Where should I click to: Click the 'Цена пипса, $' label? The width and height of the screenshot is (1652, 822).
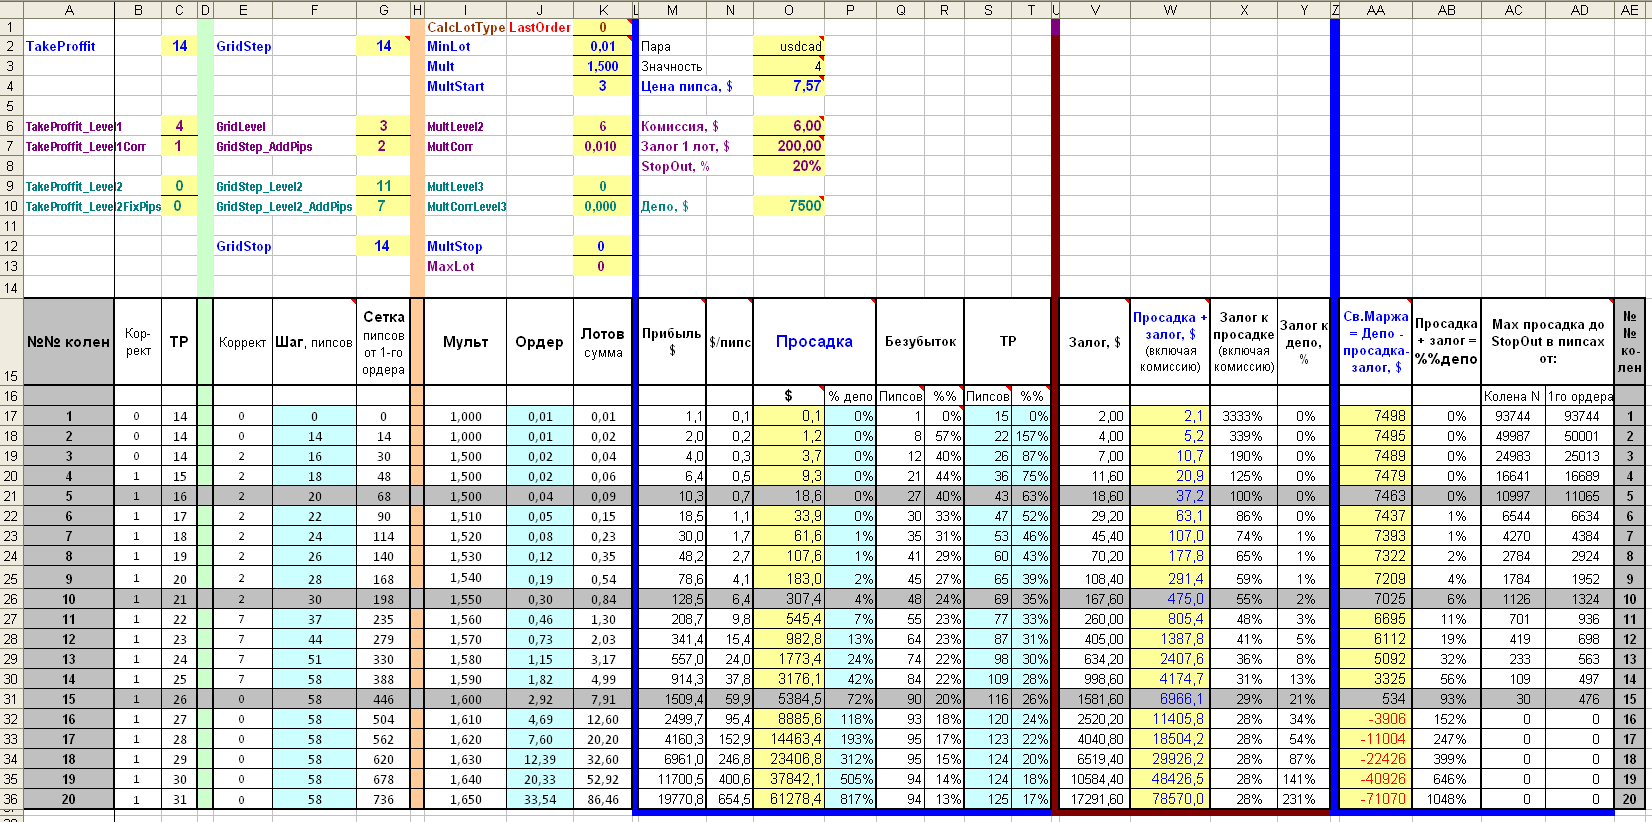(x=687, y=86)
